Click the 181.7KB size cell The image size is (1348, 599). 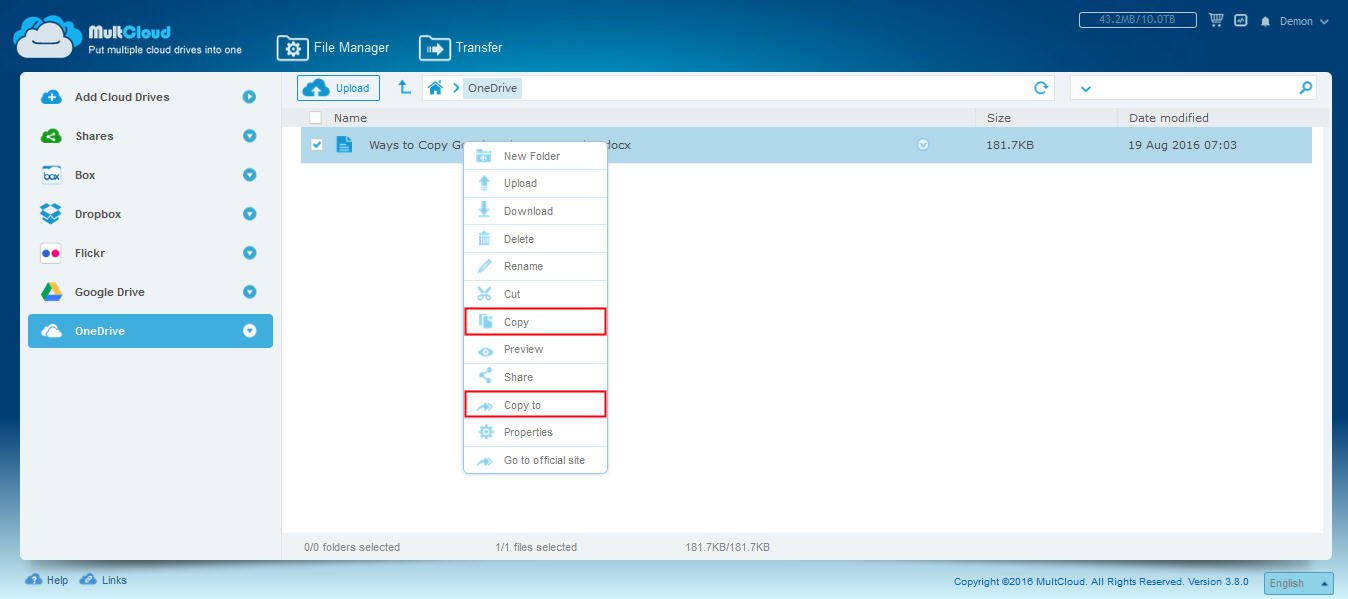click(x=1010, y=145)
